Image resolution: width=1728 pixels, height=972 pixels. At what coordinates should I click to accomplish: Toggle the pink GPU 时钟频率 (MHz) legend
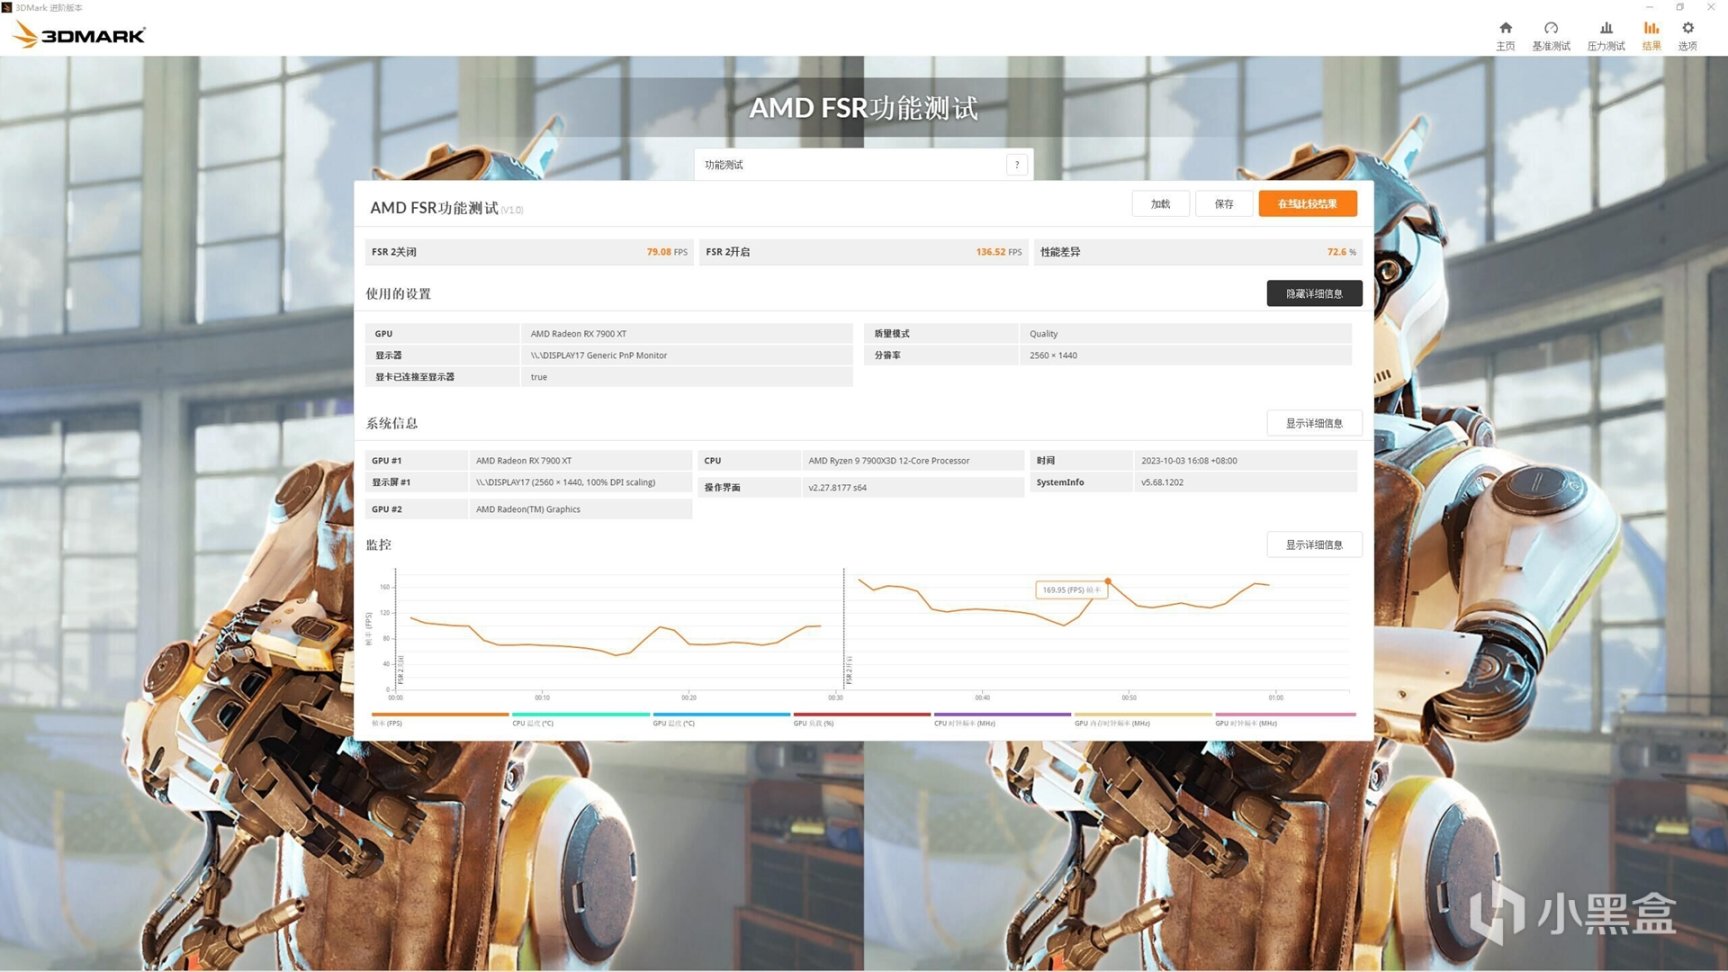pyautogui.click(x=1285, y=719)
